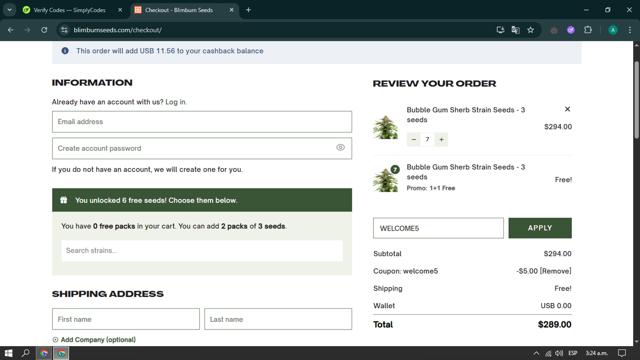
Task: Open the second Chrome taskbar icon
Action: [x=61, y=353]
